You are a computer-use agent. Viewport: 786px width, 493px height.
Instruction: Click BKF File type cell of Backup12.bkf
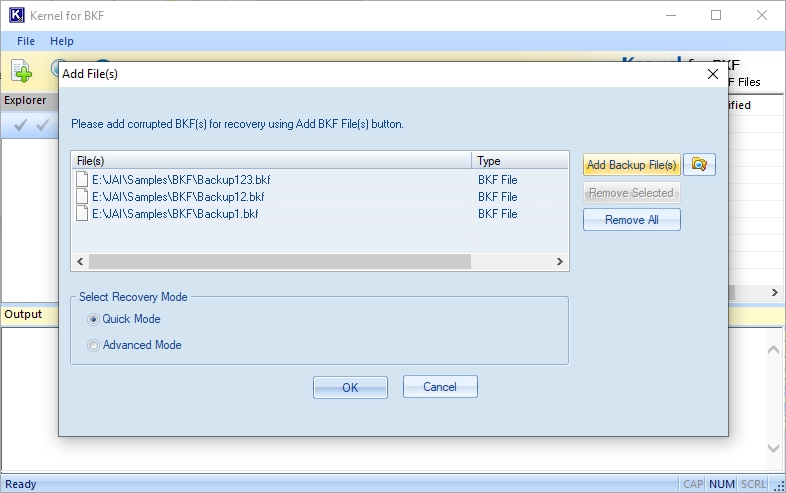coord(498,197)
